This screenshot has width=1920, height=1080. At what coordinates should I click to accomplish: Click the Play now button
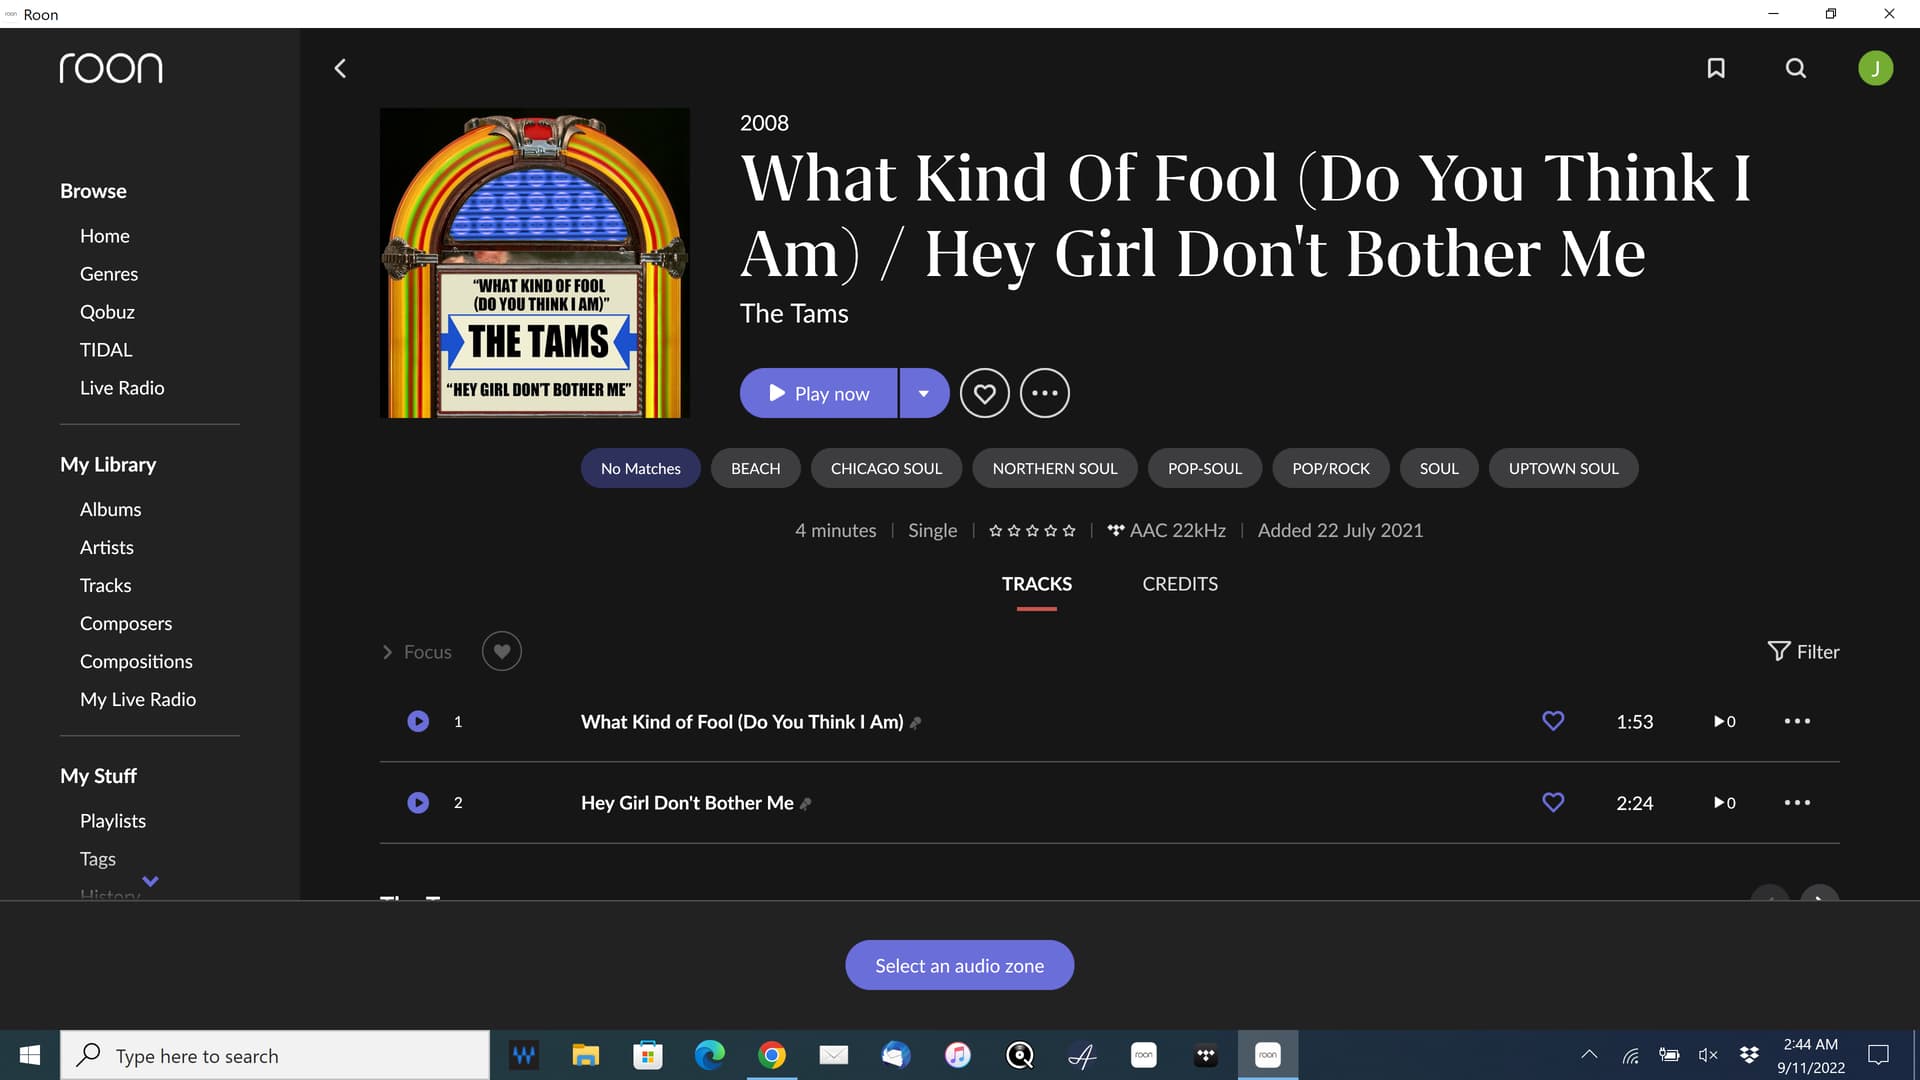point(819,393)
